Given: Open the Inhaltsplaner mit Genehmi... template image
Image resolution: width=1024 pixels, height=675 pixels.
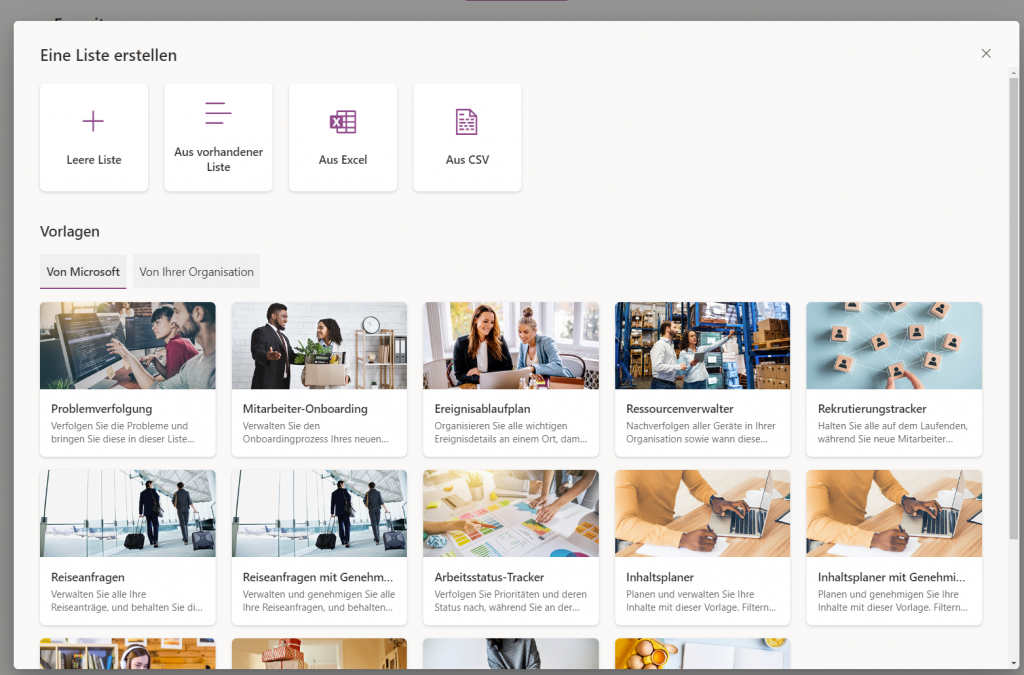Looking at the screenshot, I should 894,513.
